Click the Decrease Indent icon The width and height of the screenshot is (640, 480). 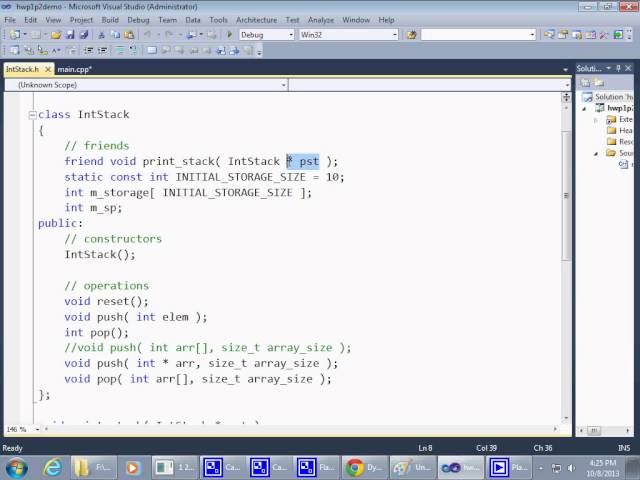click(88, 51)
